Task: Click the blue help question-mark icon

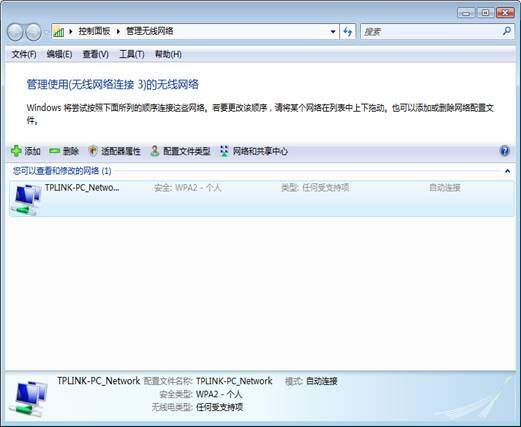Action: coord(505,151)
